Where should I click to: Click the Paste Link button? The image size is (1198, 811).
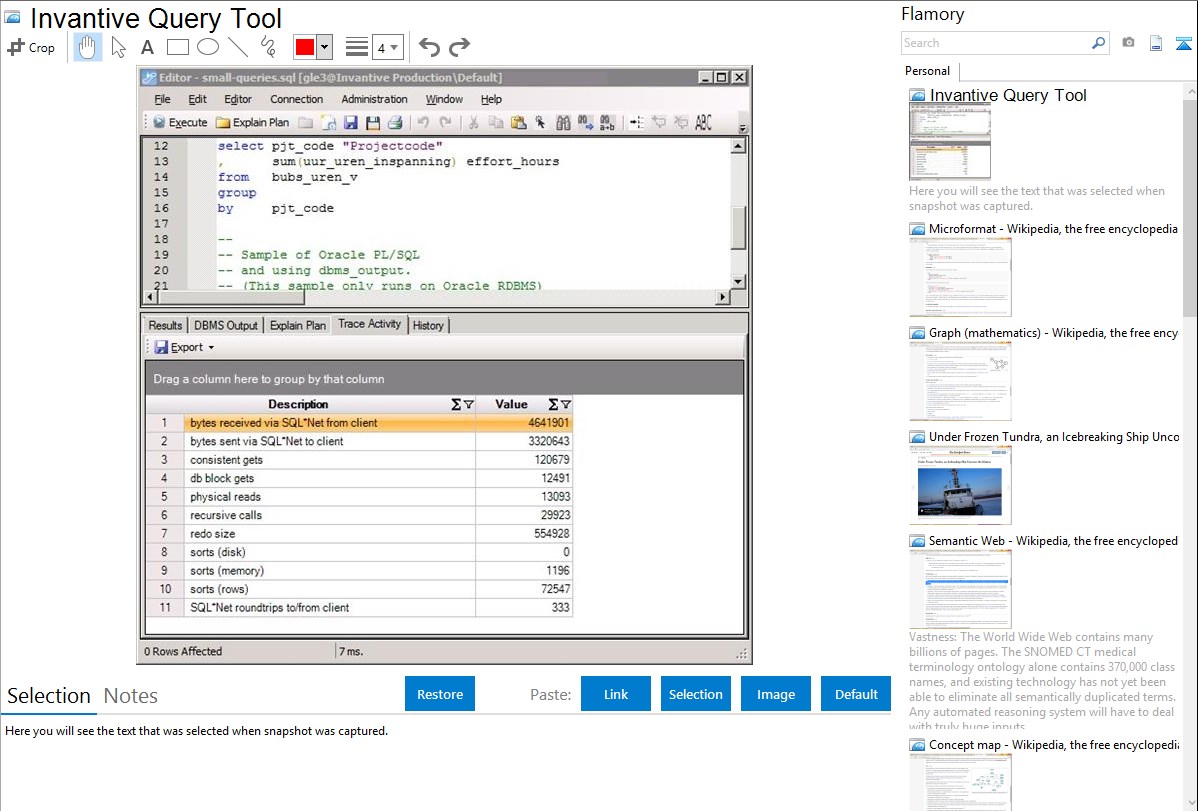616,694
